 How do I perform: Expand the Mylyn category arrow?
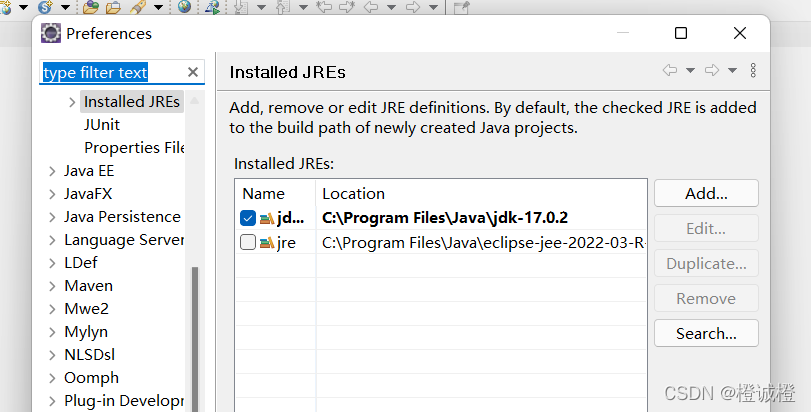coord(52,332)
